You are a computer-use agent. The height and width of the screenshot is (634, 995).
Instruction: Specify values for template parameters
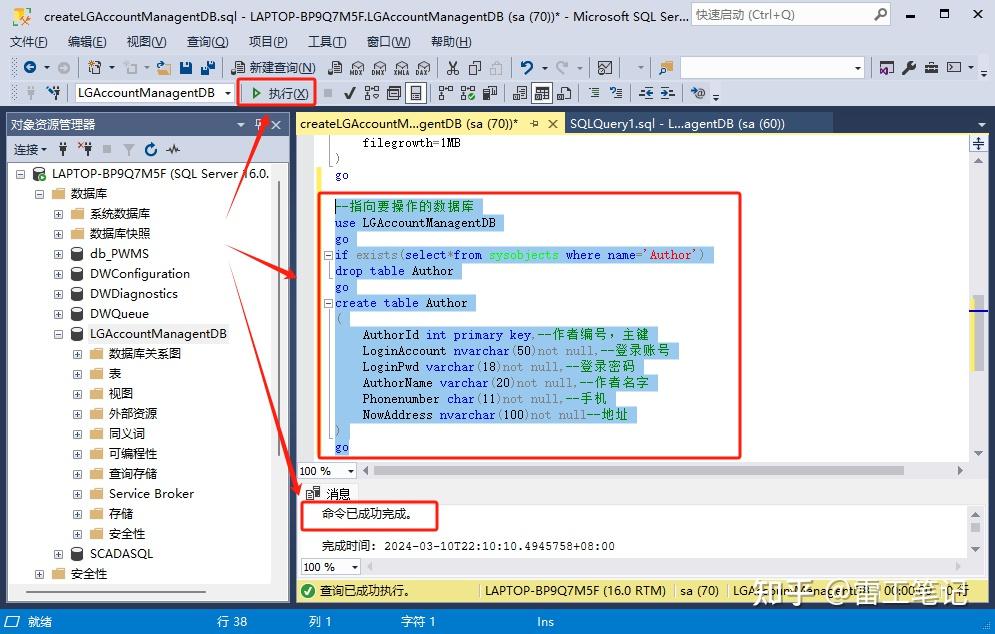(x=697, y=93)
